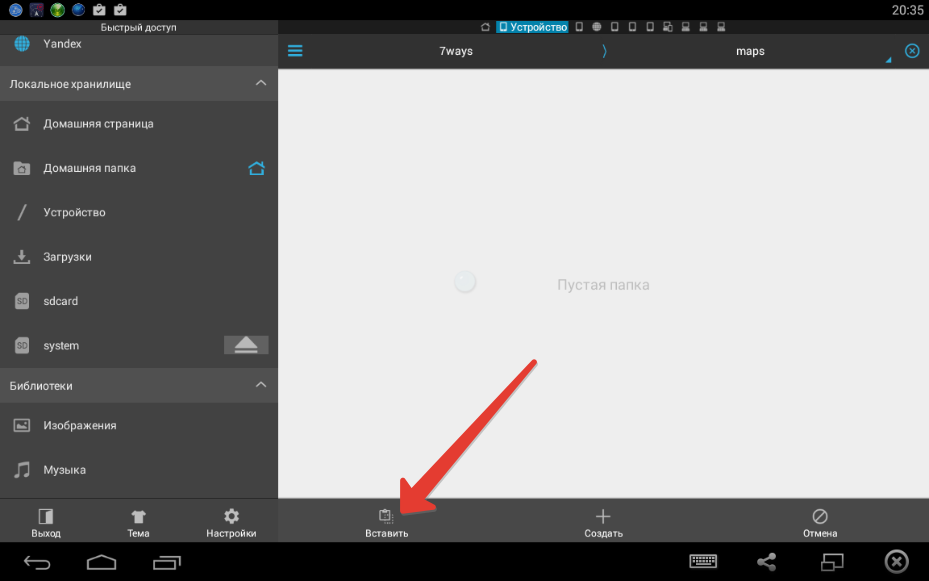This screenshot has height=581, width=929.
Task: Tap the multi-device icon in the window strip
Action: [668, 27]
